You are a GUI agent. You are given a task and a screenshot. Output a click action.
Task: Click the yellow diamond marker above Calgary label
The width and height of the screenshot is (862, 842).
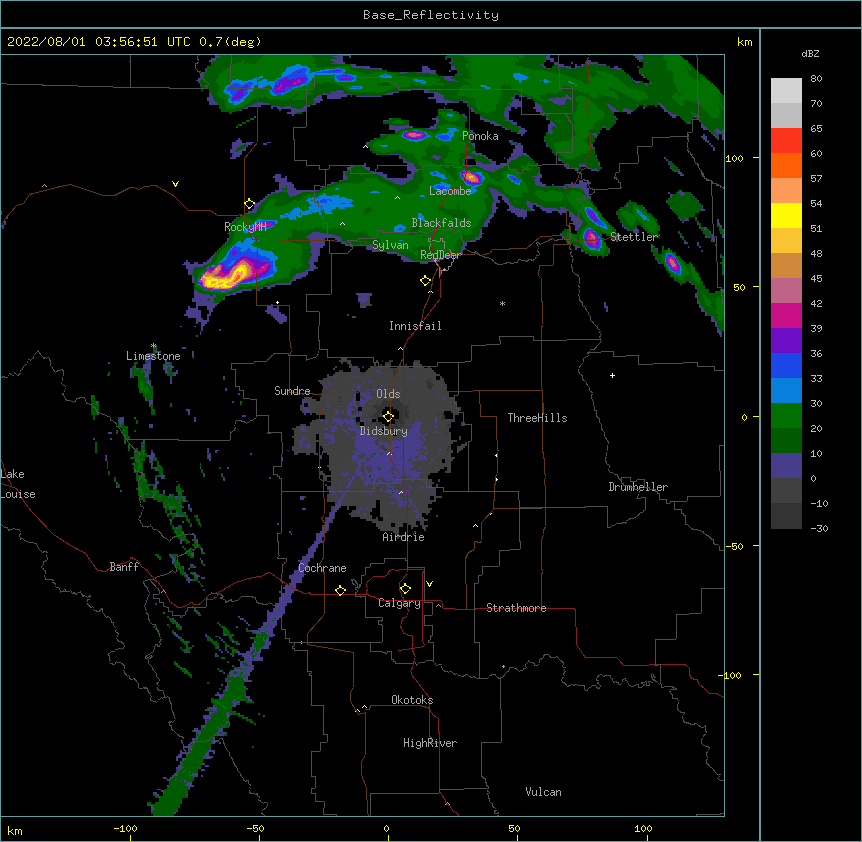tap(405, 589)
